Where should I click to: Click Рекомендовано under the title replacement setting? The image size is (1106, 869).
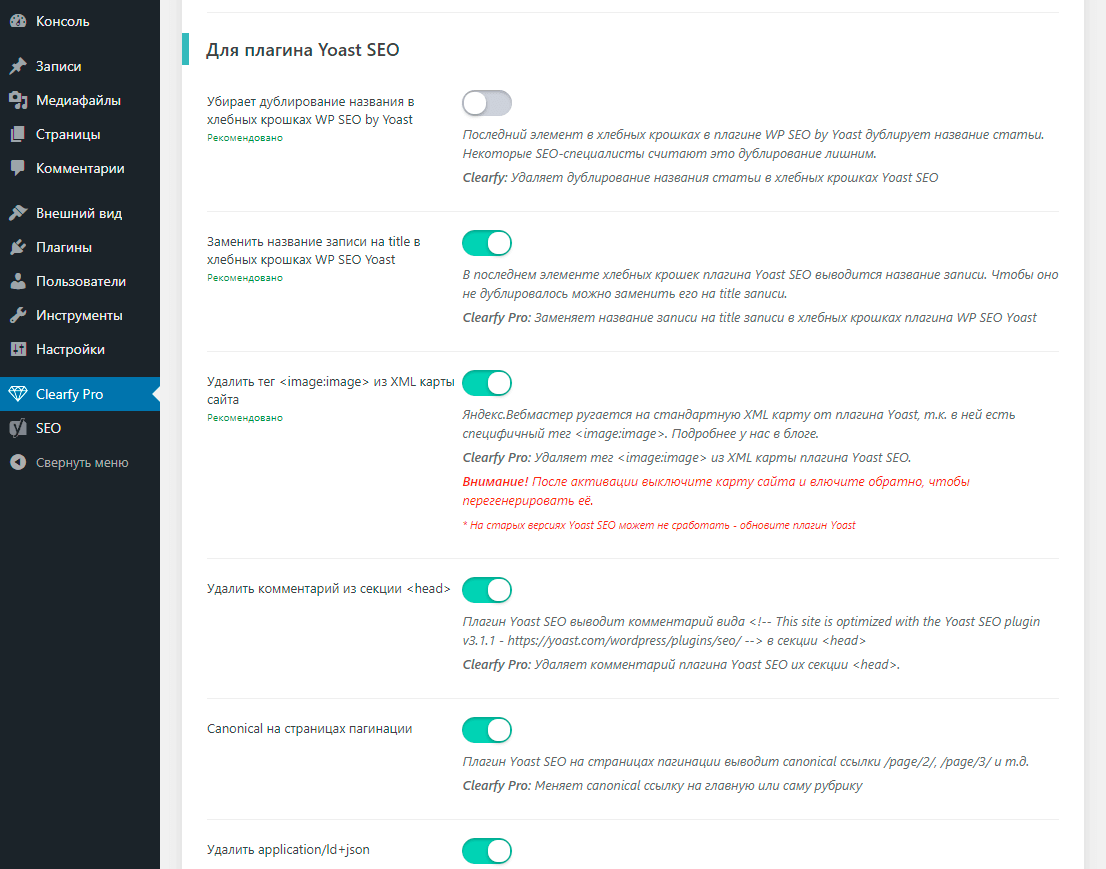245,278
